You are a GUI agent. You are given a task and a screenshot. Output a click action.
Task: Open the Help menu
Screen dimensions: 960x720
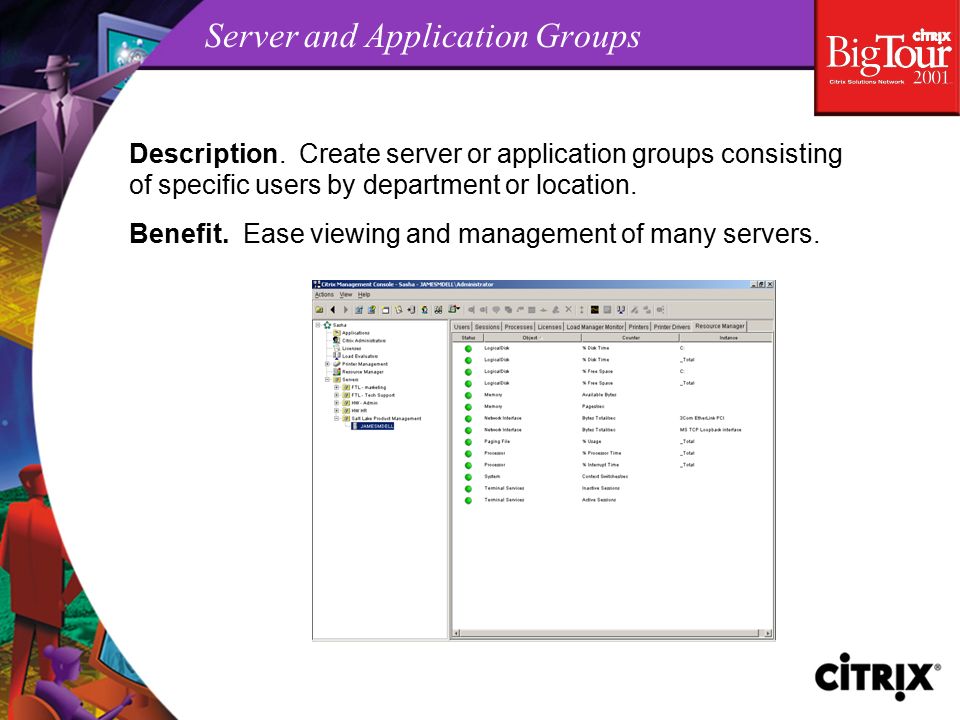[364, 294]
